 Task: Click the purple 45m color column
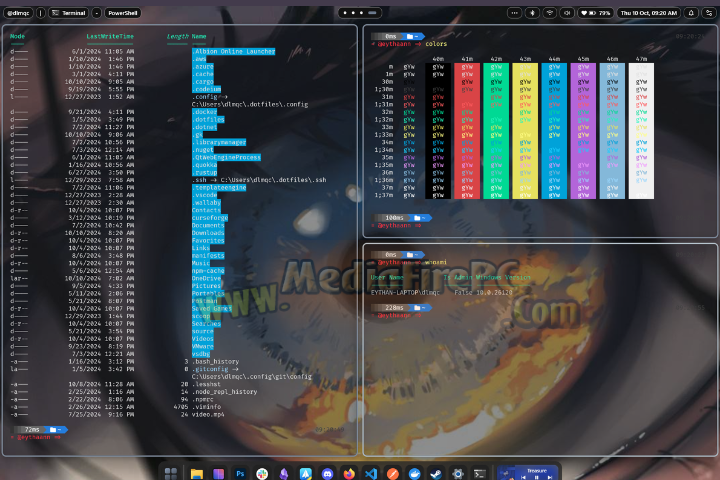click(x=583, y=131)
